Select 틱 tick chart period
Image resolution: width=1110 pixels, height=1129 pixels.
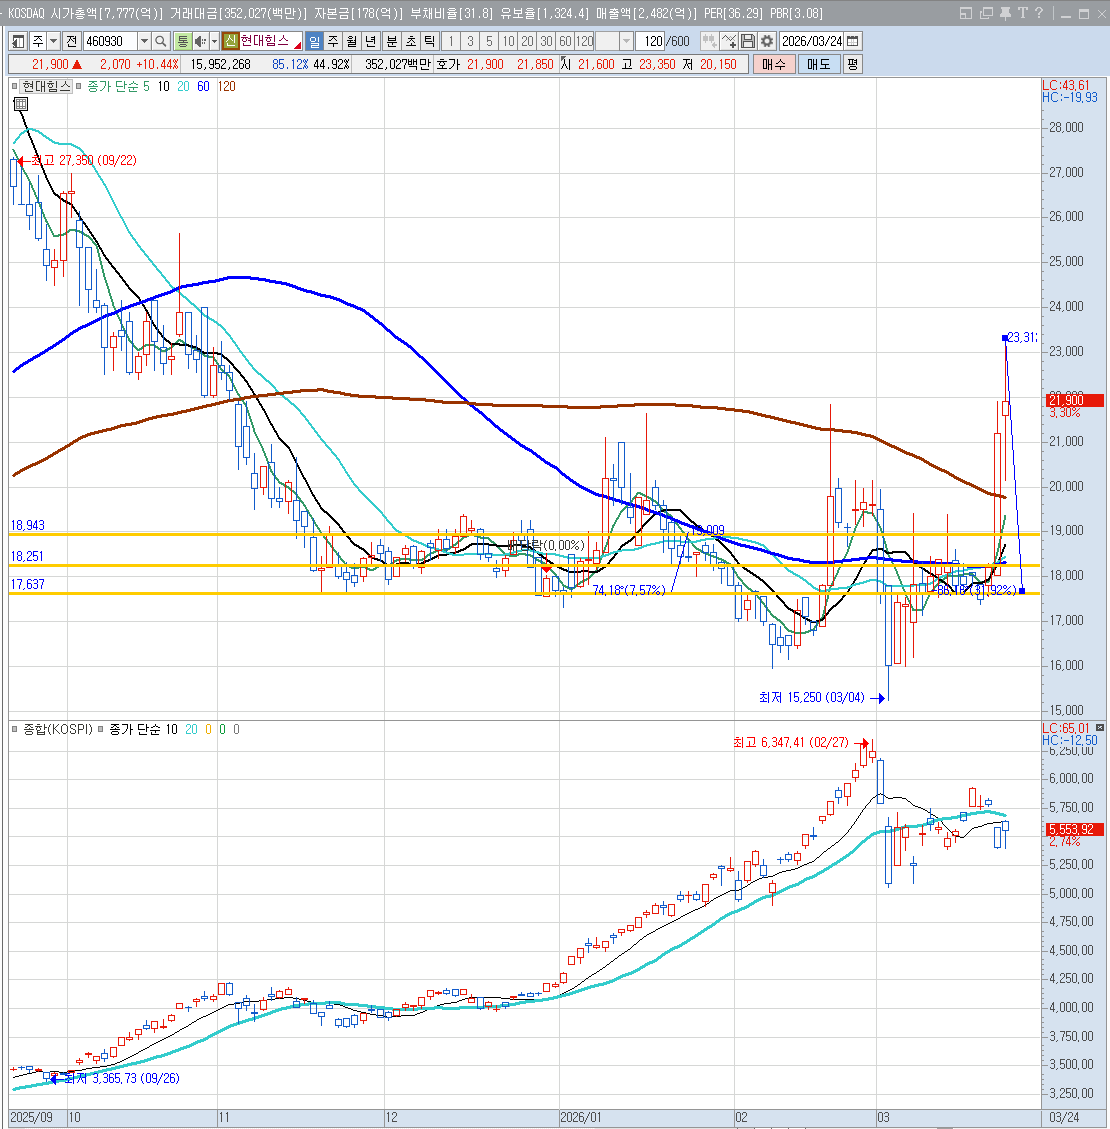point(429,41)
